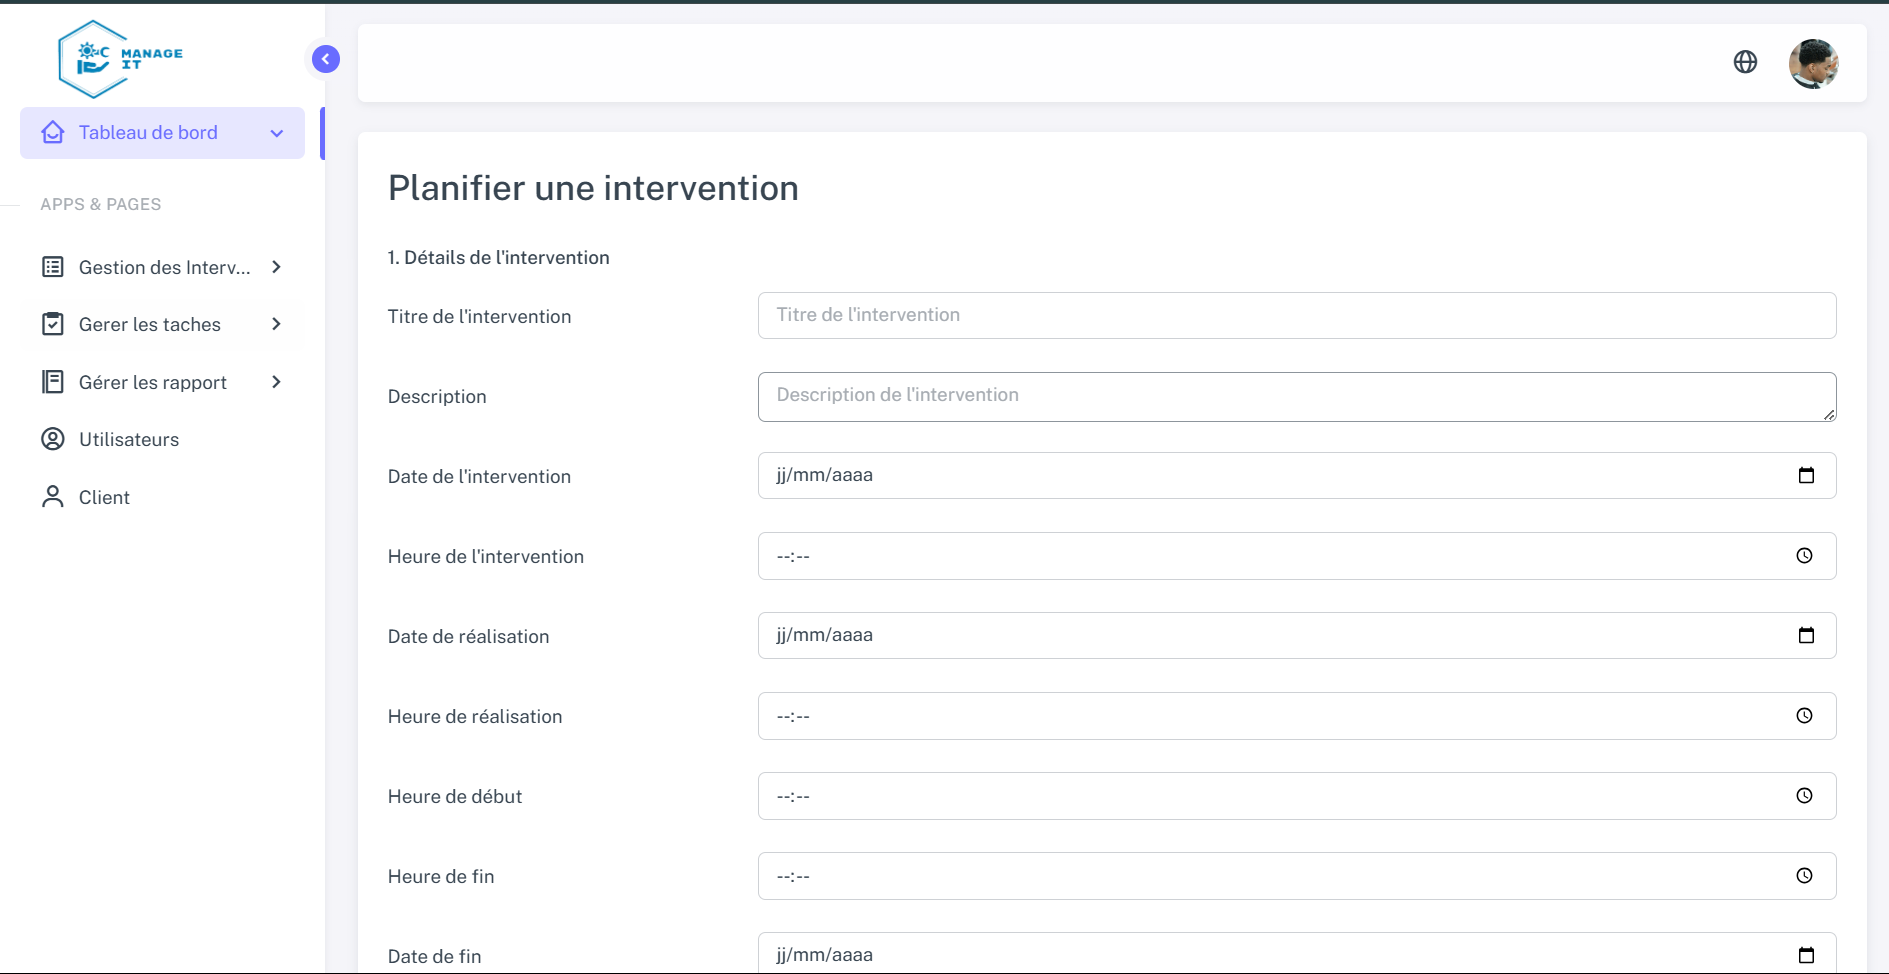1889x974 pixels.
Task: Open clock picker for Heure de réalisation
Action: click(1804, 716)
